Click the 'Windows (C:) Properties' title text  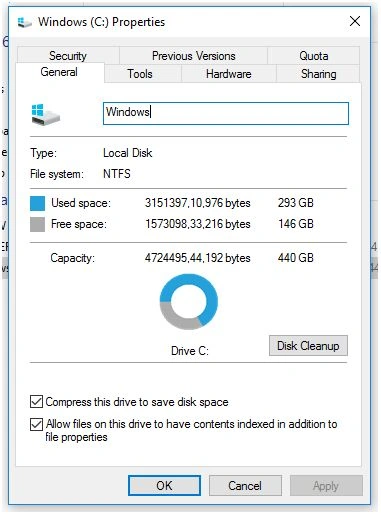coord(101,22)
